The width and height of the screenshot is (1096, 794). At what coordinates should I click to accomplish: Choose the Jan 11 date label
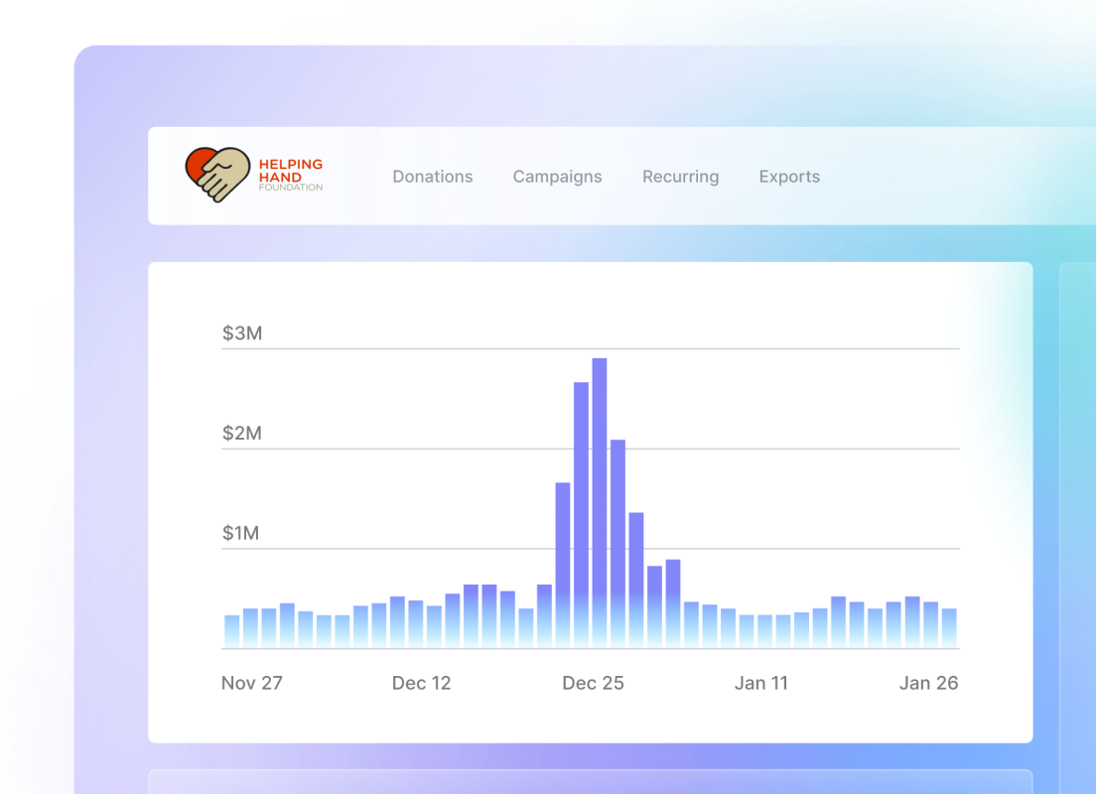(x=761, y=683)
